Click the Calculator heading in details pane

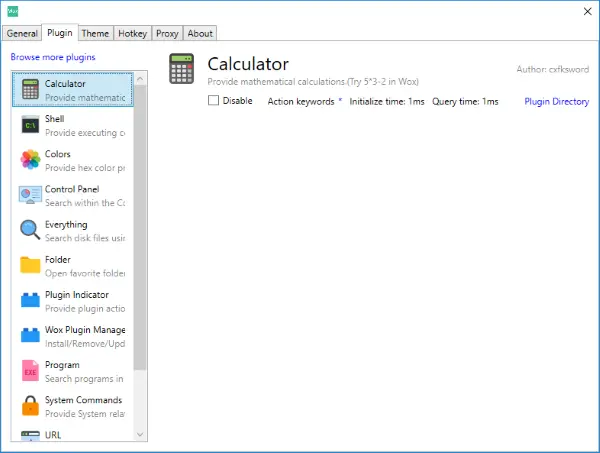pyautogui.click(x=248, y=64)
